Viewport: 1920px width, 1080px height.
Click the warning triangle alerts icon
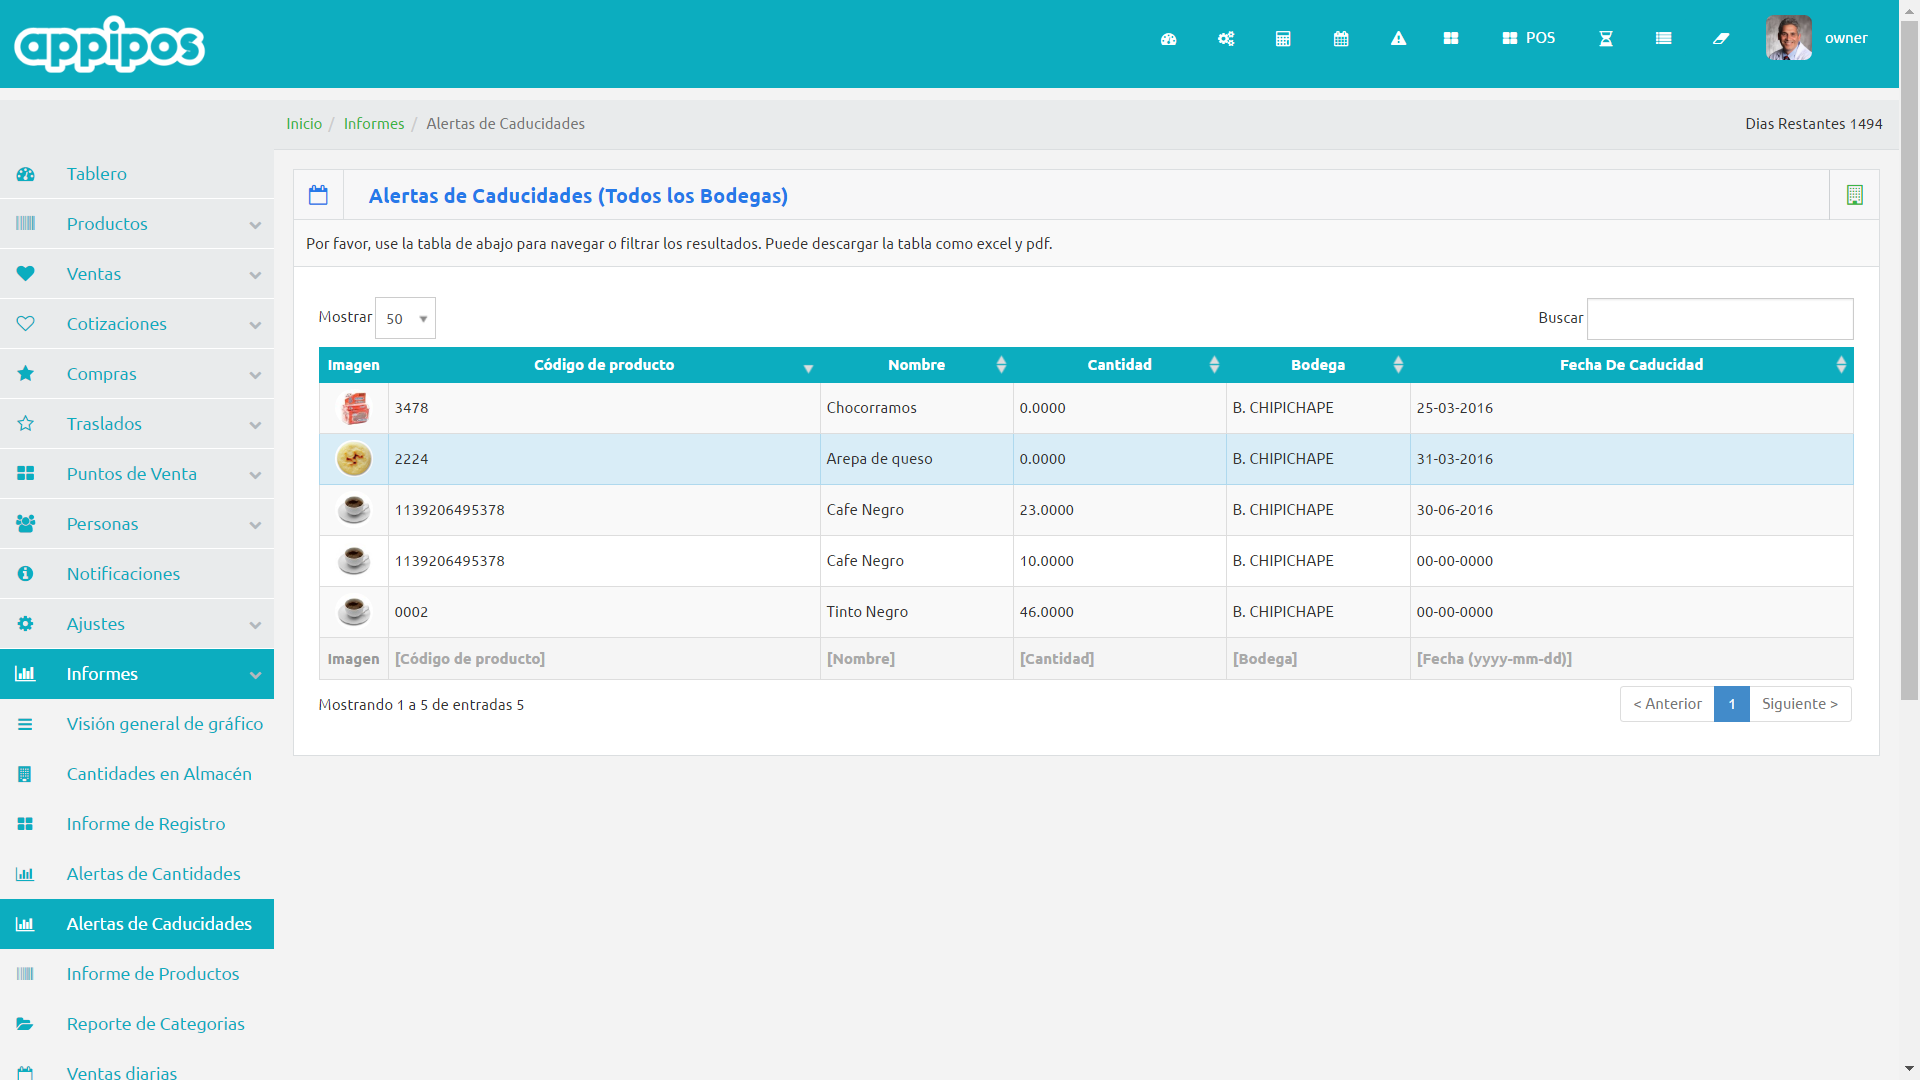coord(1398,39)
